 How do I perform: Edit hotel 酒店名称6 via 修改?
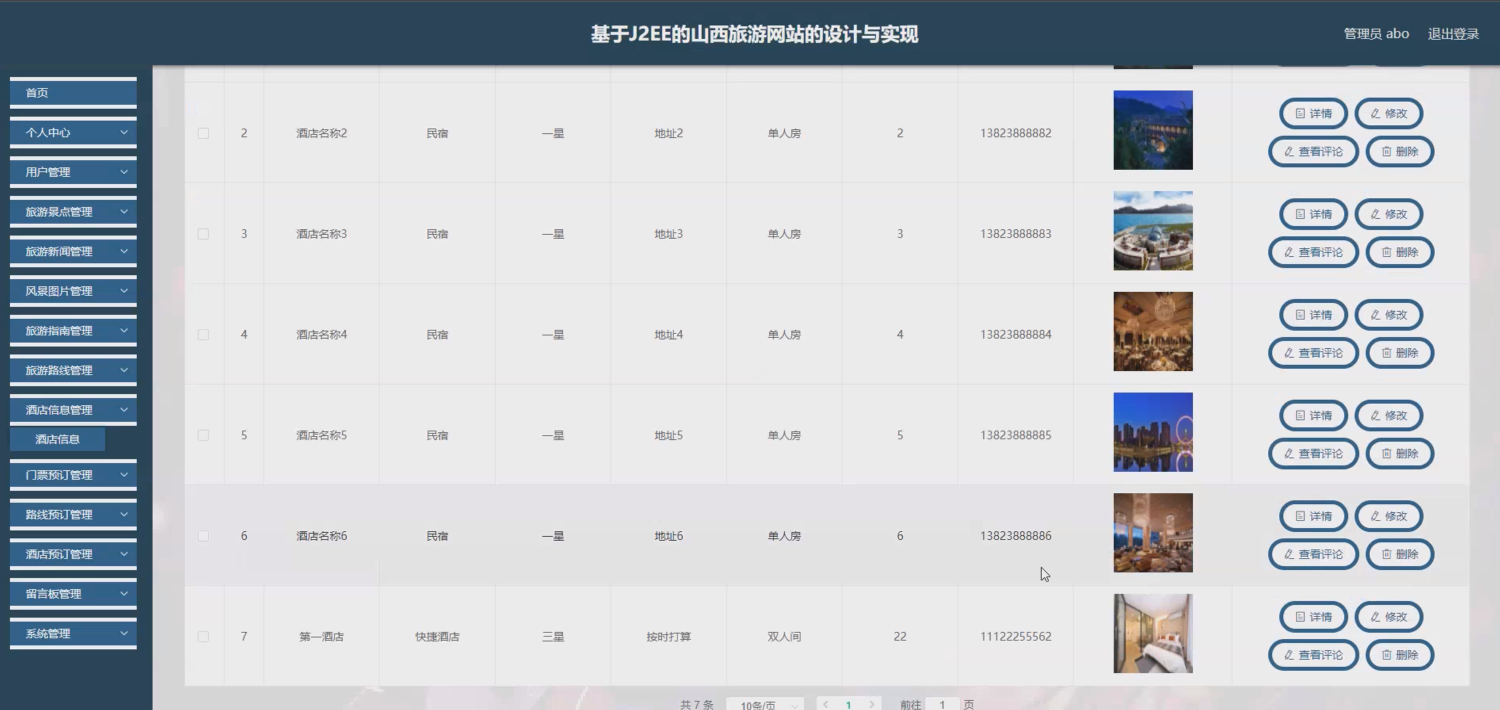1389,516
